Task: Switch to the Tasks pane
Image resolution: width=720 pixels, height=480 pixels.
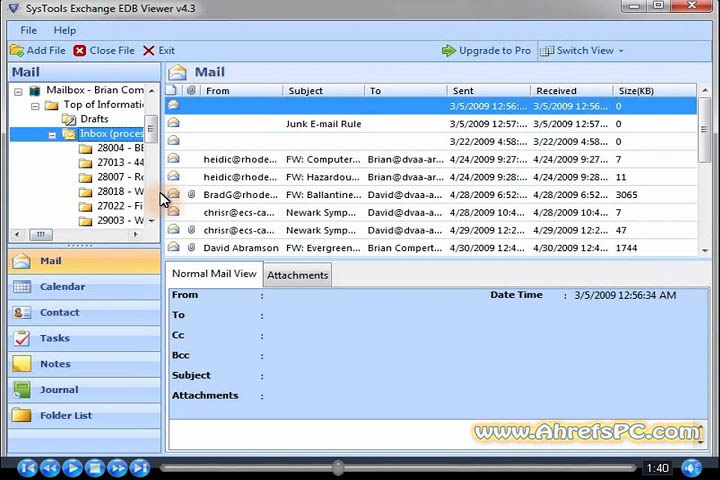Action: 84,338
